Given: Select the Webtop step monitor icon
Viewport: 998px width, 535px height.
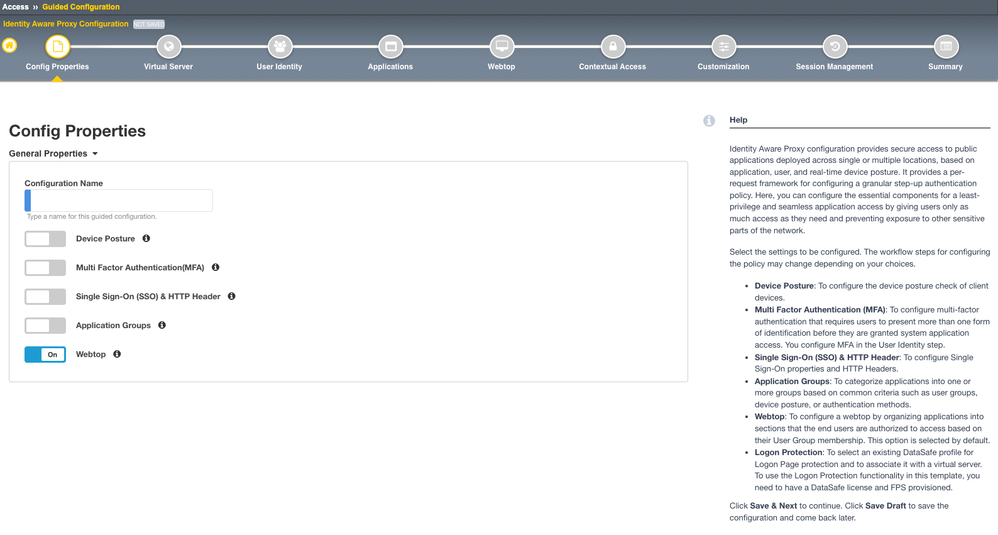Looking at the screenshot, I should (x=502, y=46).
